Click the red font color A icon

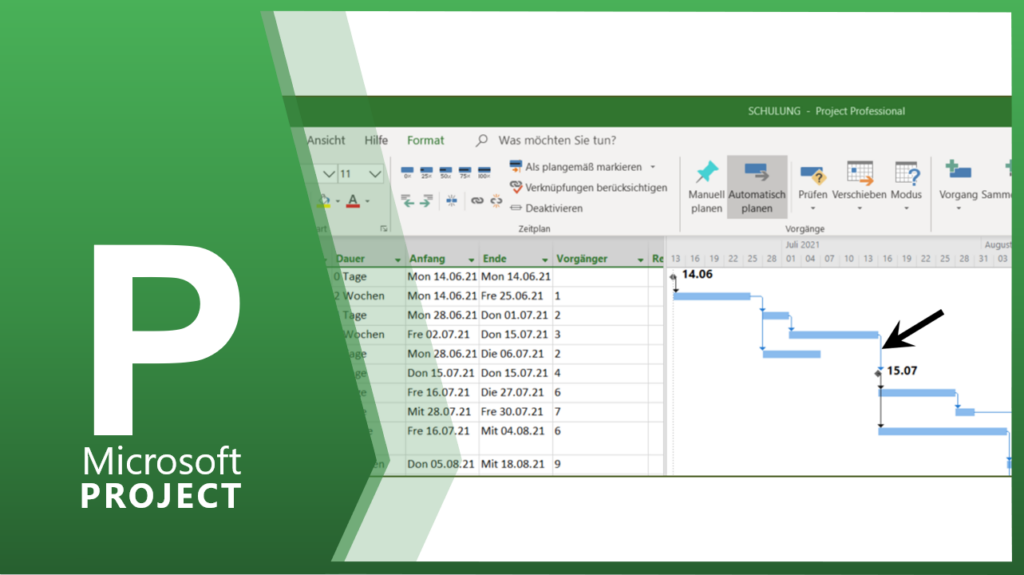click(353, 201)
